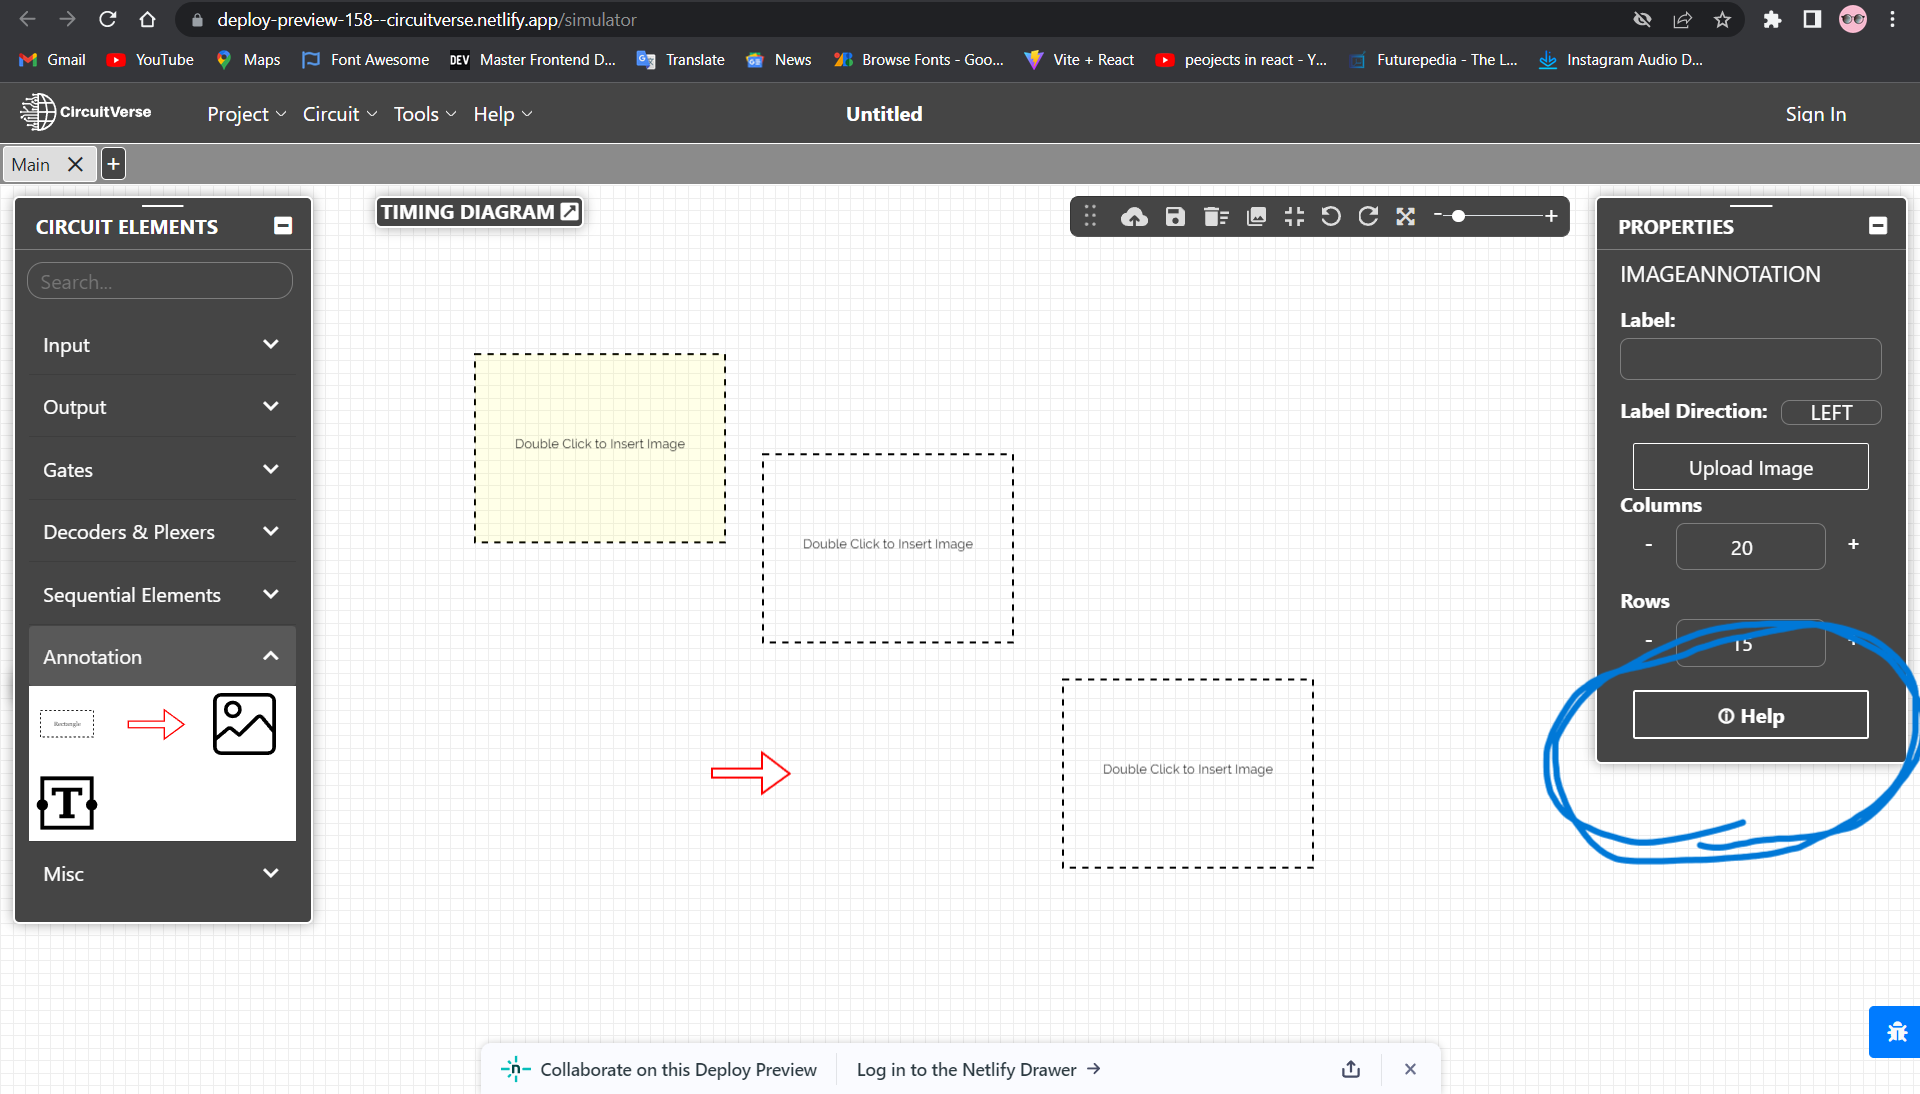The width and height of the screenshot is (1920, 1094).
Task: Click the save offline disk icon
Action: tap(1175, 217)
